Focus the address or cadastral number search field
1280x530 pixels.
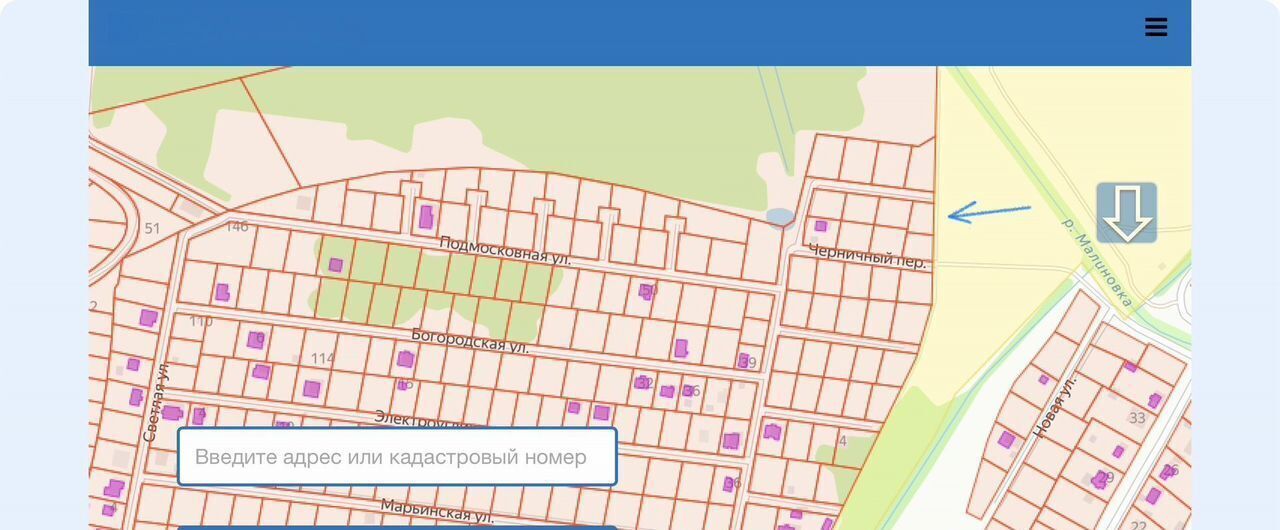coord(397,457)
